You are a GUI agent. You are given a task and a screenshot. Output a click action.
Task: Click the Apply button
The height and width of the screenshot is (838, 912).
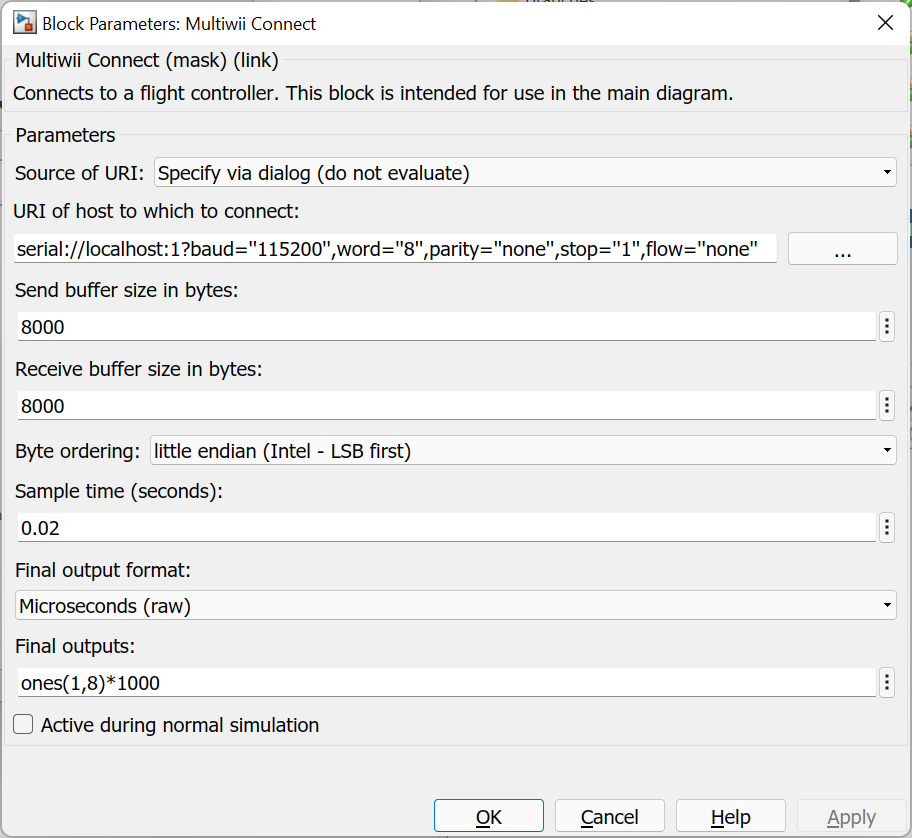(851, 817)
